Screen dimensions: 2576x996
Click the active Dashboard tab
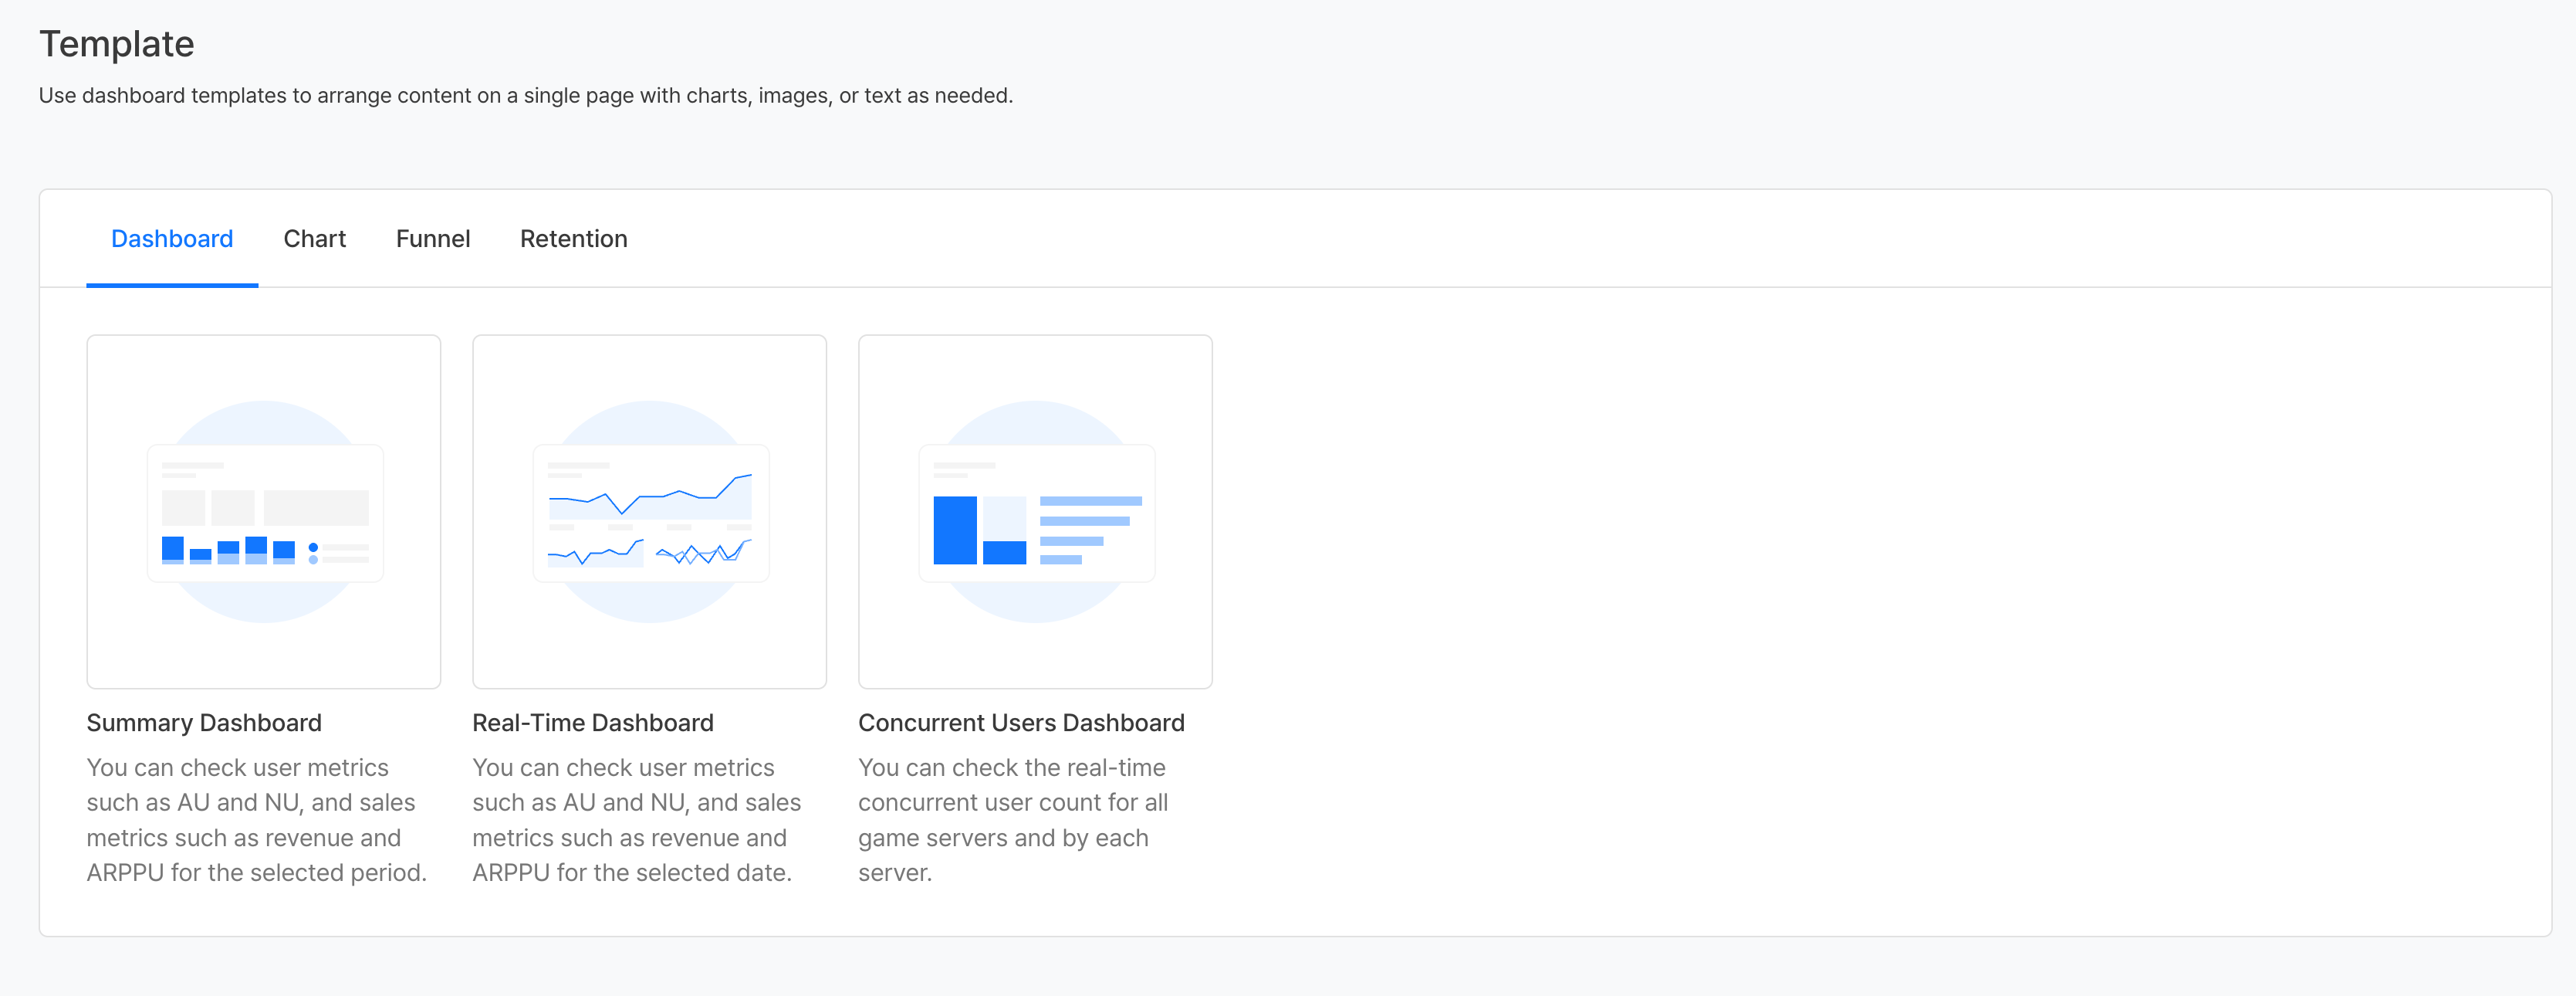172,239
